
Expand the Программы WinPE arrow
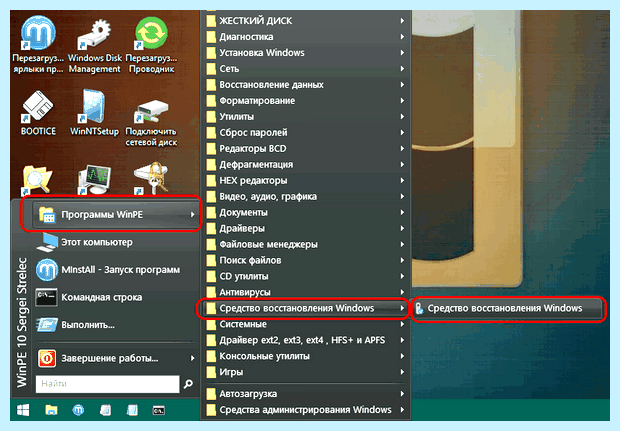click(x=193, y=215)
